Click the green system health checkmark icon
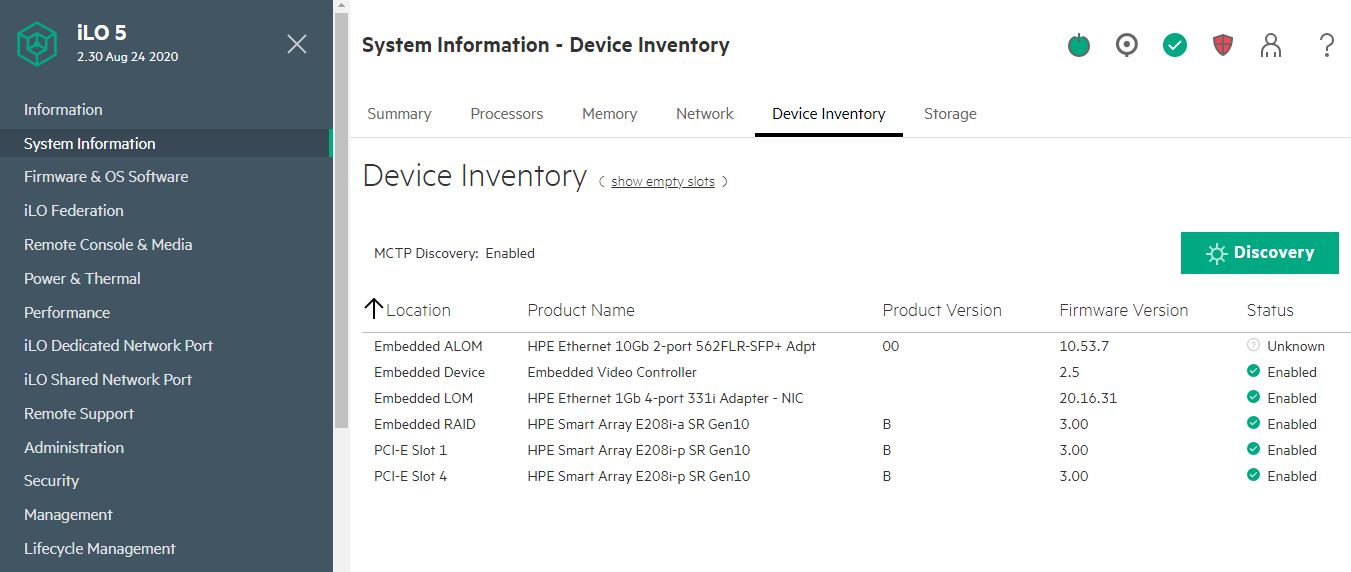The image size is (1351, 572). 1175,45
